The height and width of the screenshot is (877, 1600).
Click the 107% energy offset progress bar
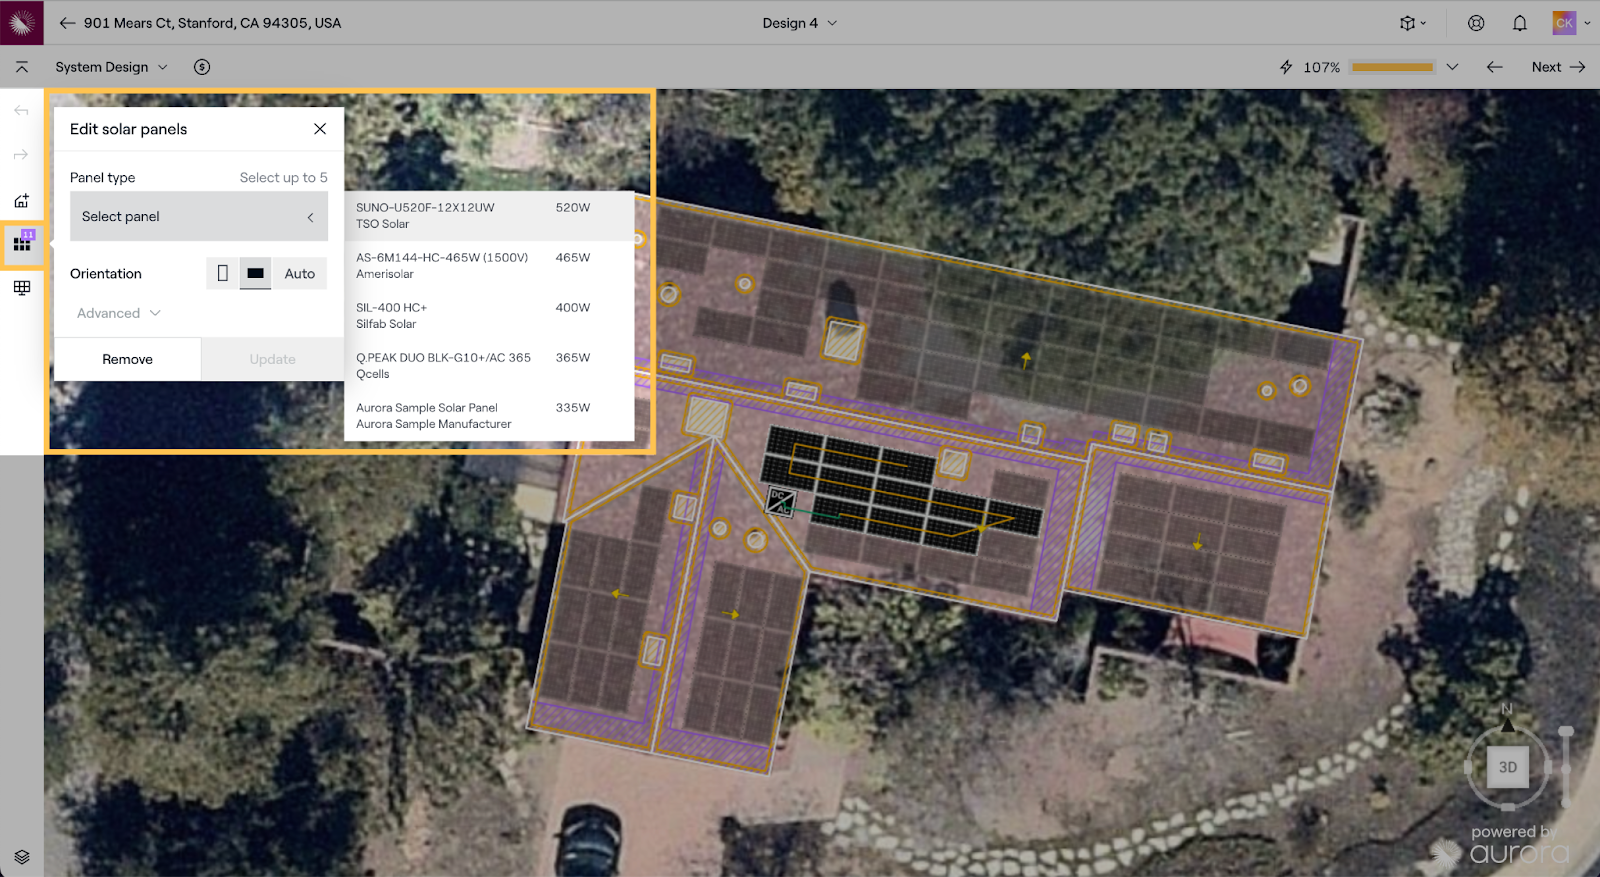click(1392, 67)
